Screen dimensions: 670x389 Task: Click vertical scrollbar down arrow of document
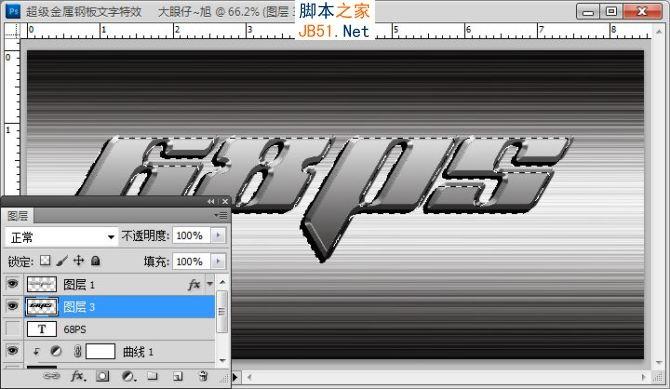tap(659, 363)
